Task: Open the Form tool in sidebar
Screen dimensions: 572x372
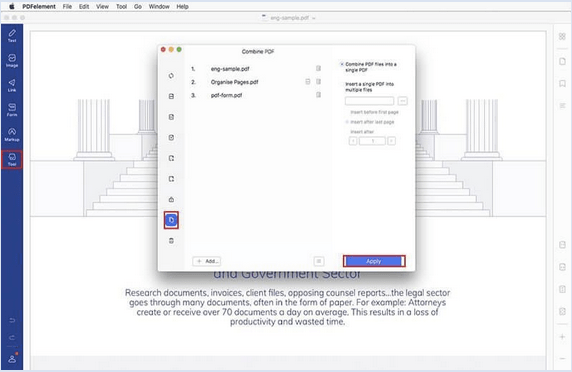Action: tap(12, 110)
